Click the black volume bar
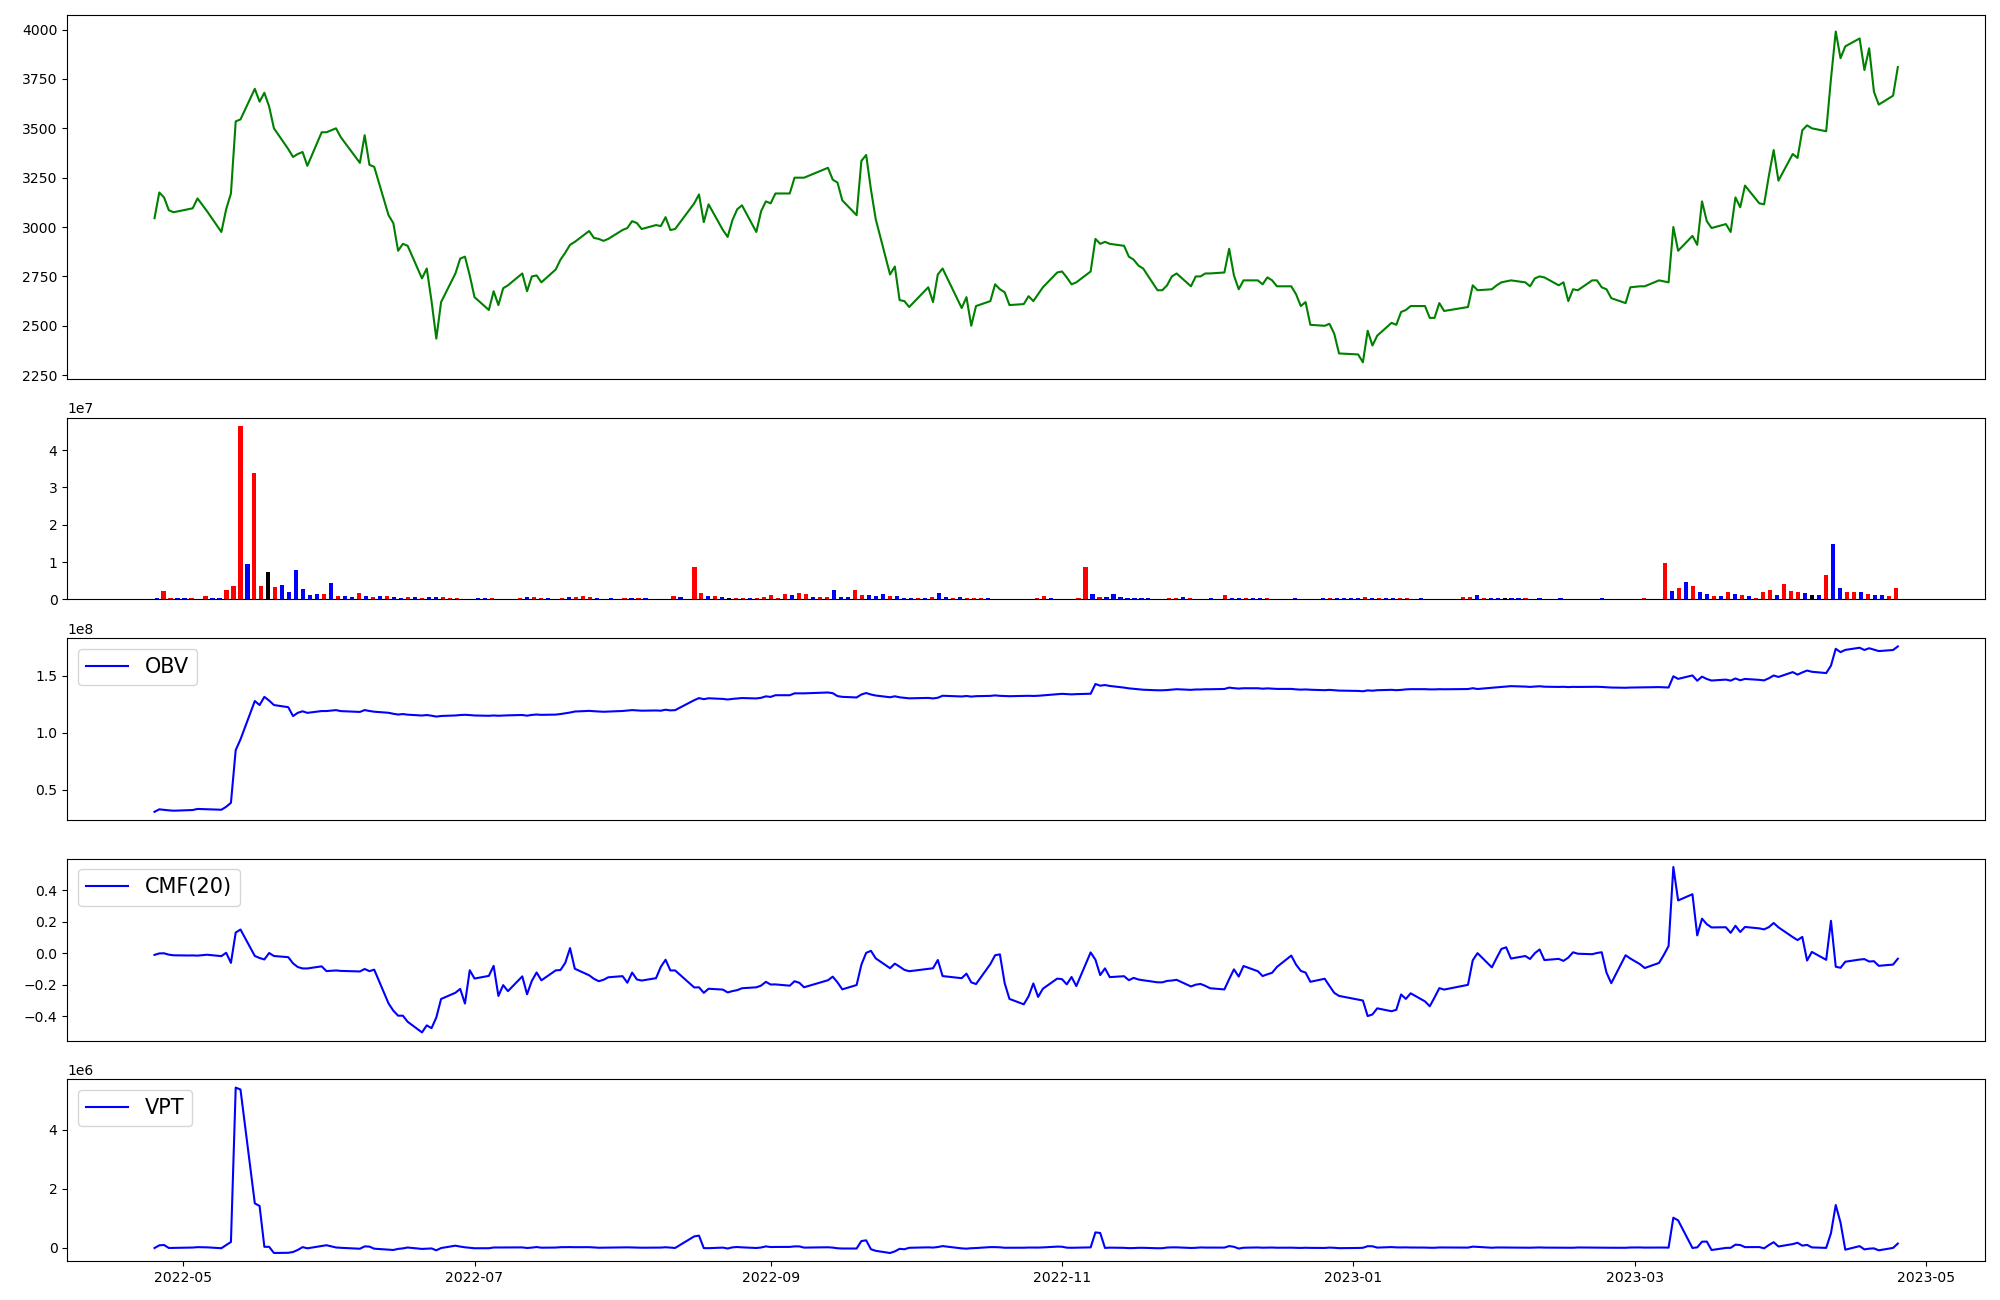Screen dimensions: 2000x1300 [x=268, y=586]
